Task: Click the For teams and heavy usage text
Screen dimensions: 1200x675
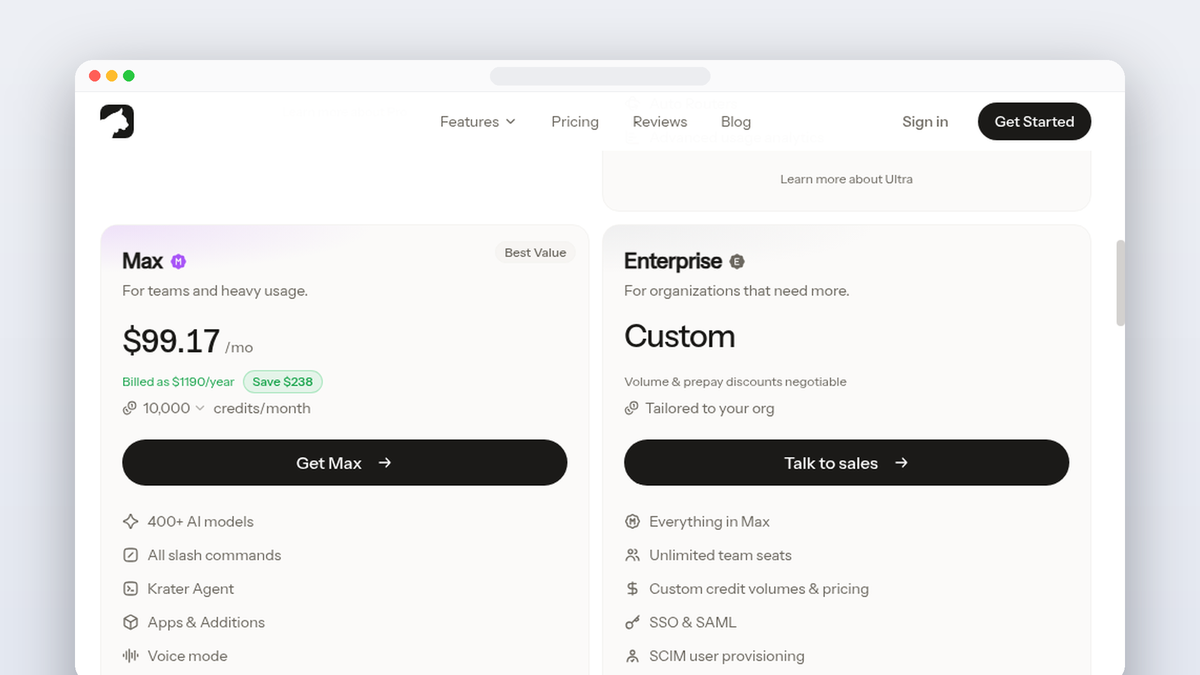Action: [x=215, y=291]
